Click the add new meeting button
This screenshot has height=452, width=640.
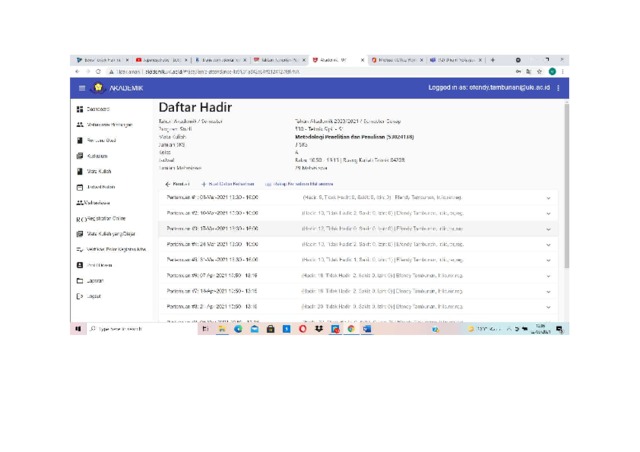(228, 184)
